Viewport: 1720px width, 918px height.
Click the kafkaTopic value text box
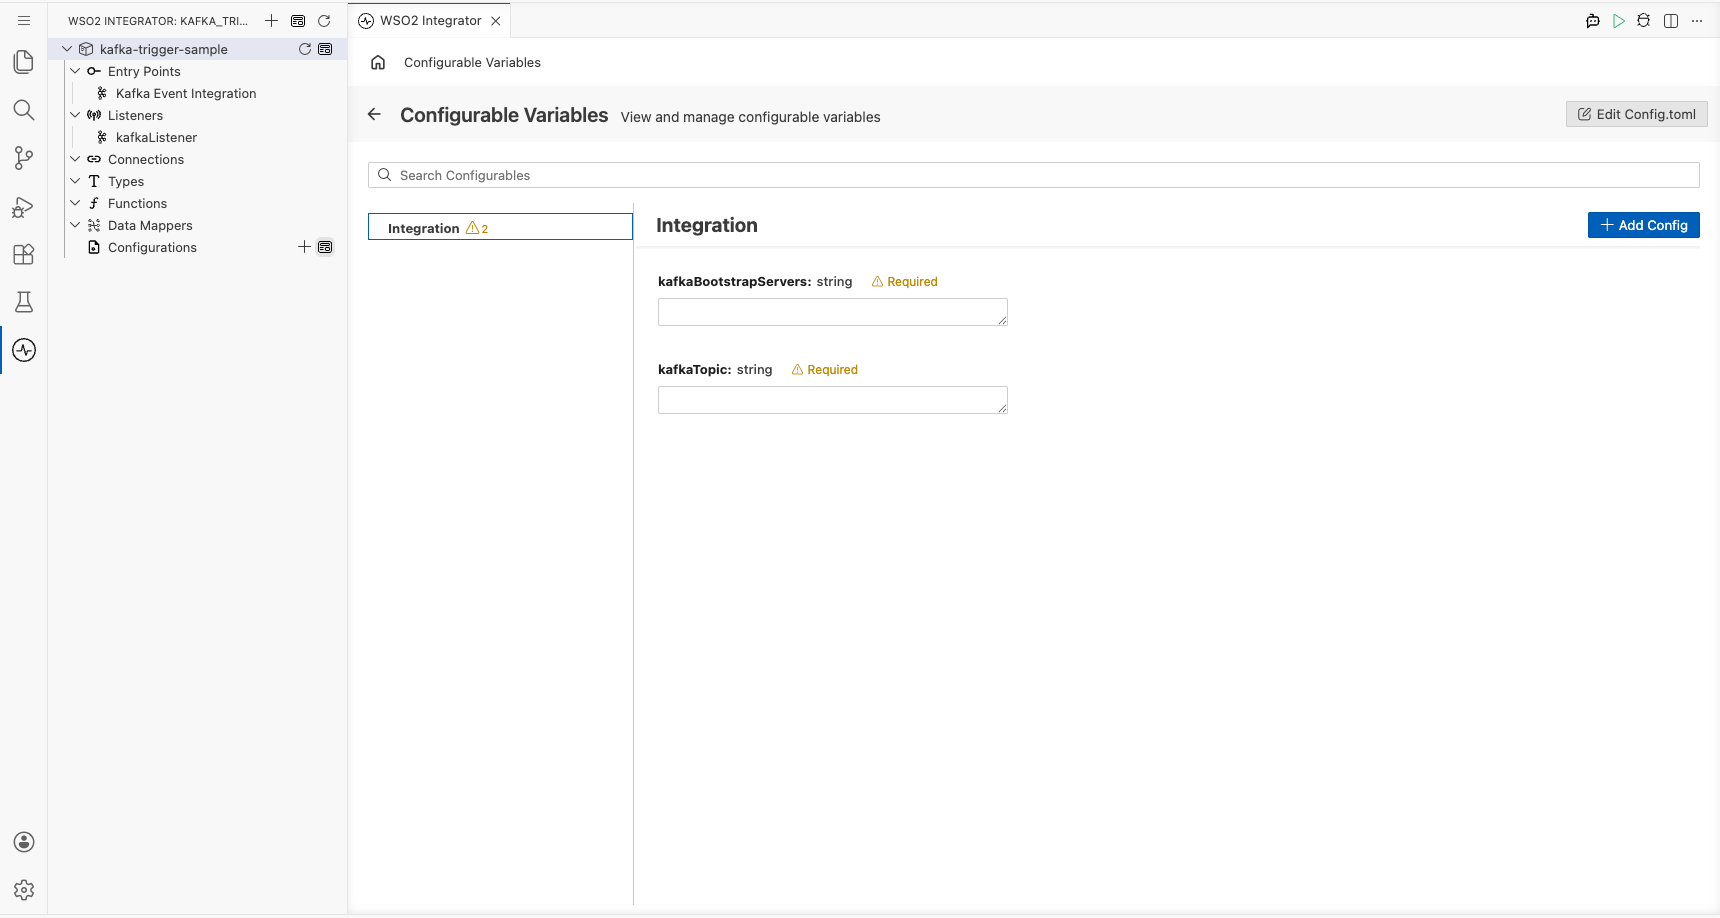[832, 400]
